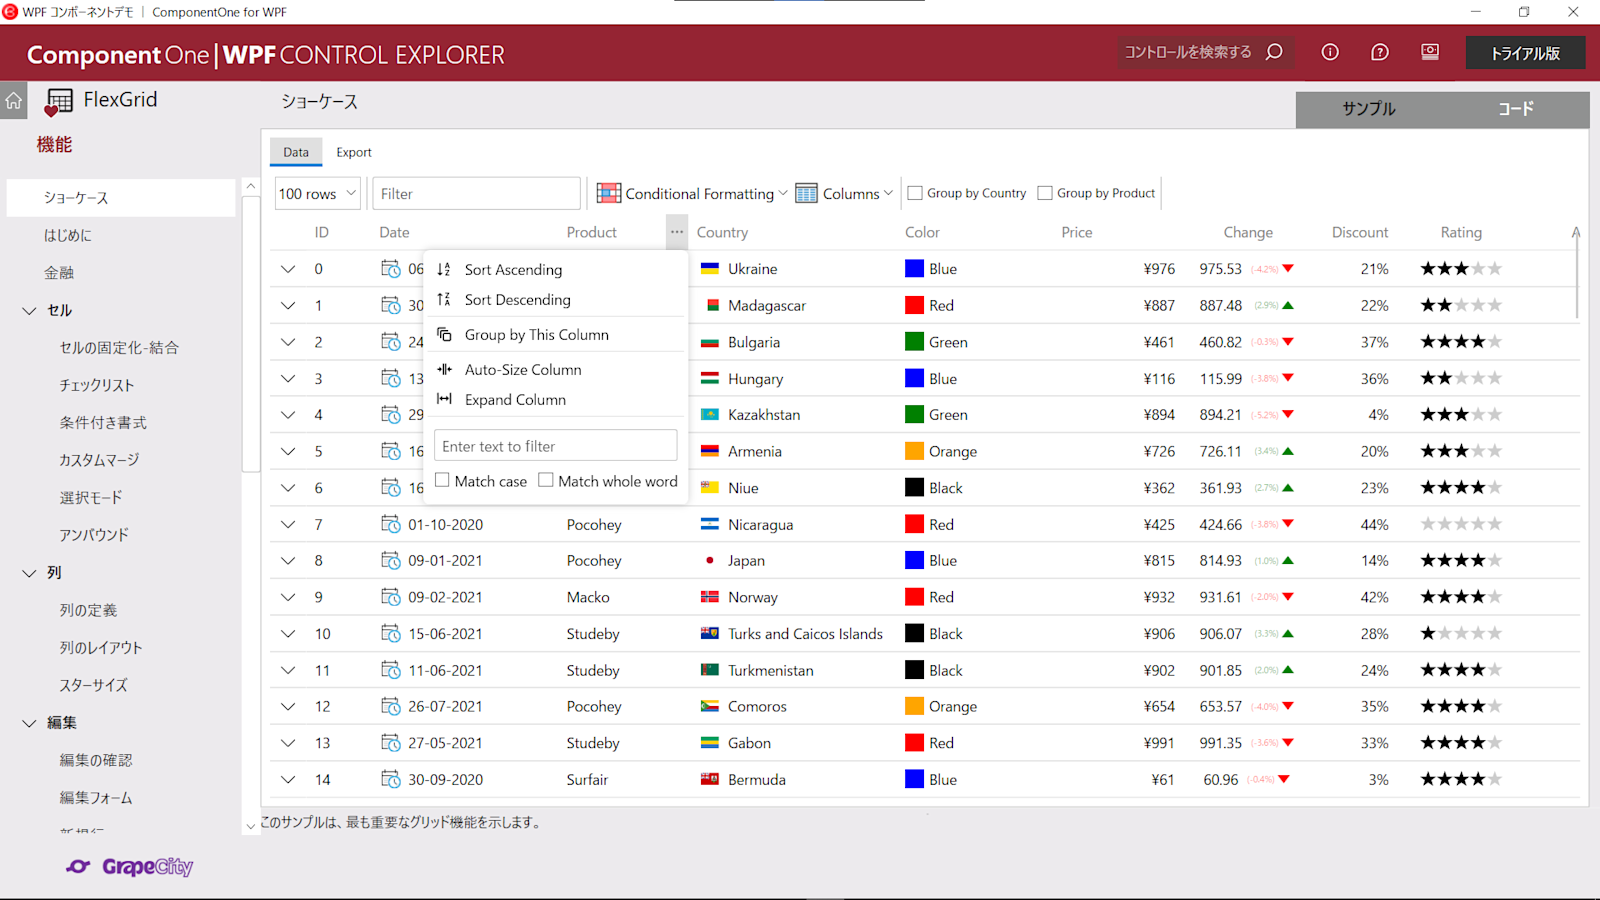Click the Expand Column icon

[x=444, y=399]
